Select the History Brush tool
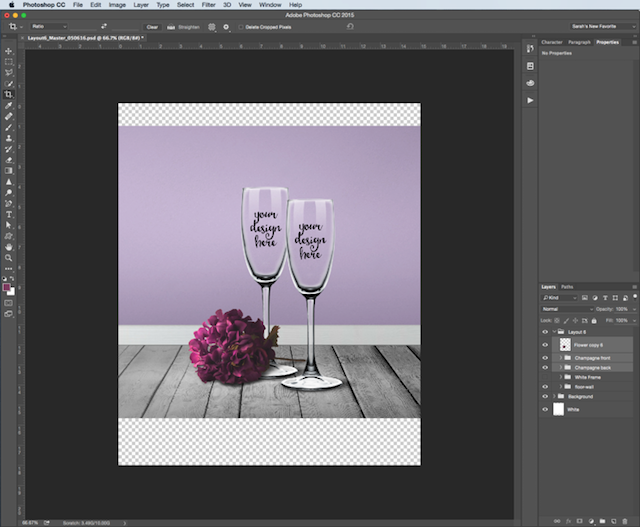 click(x=8, y=149)
